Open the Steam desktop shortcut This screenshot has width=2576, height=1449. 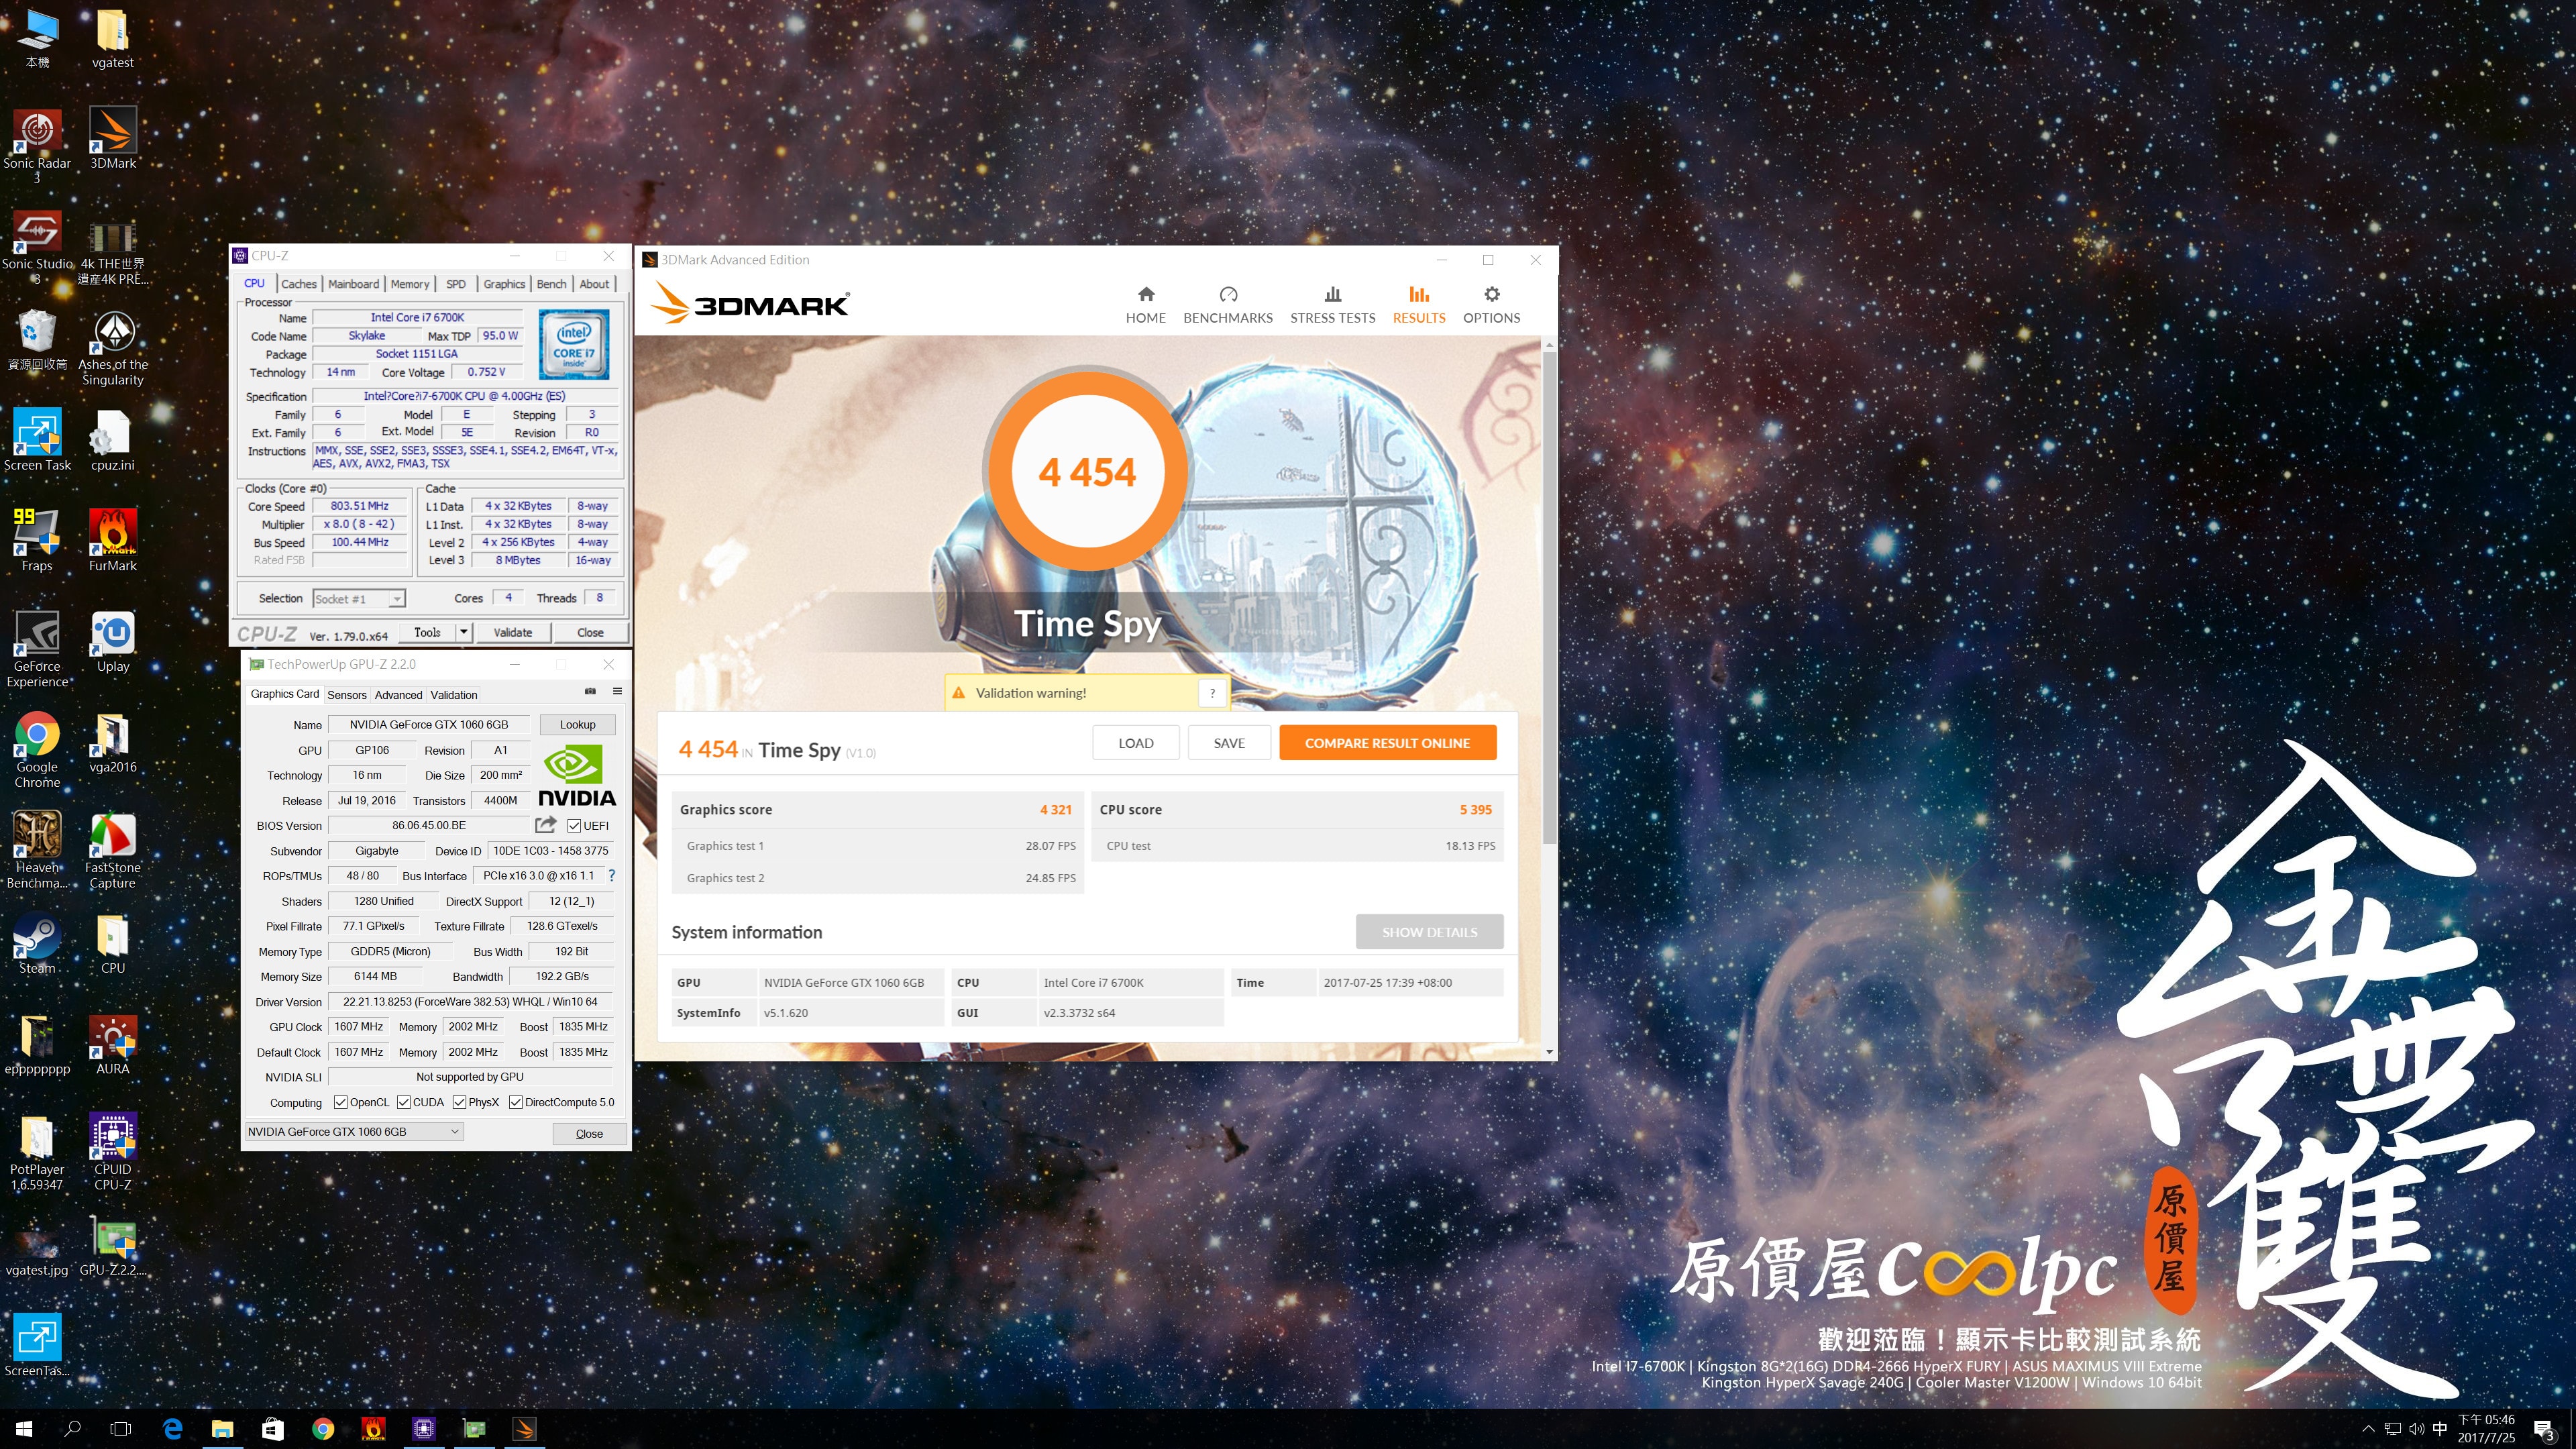37,944
